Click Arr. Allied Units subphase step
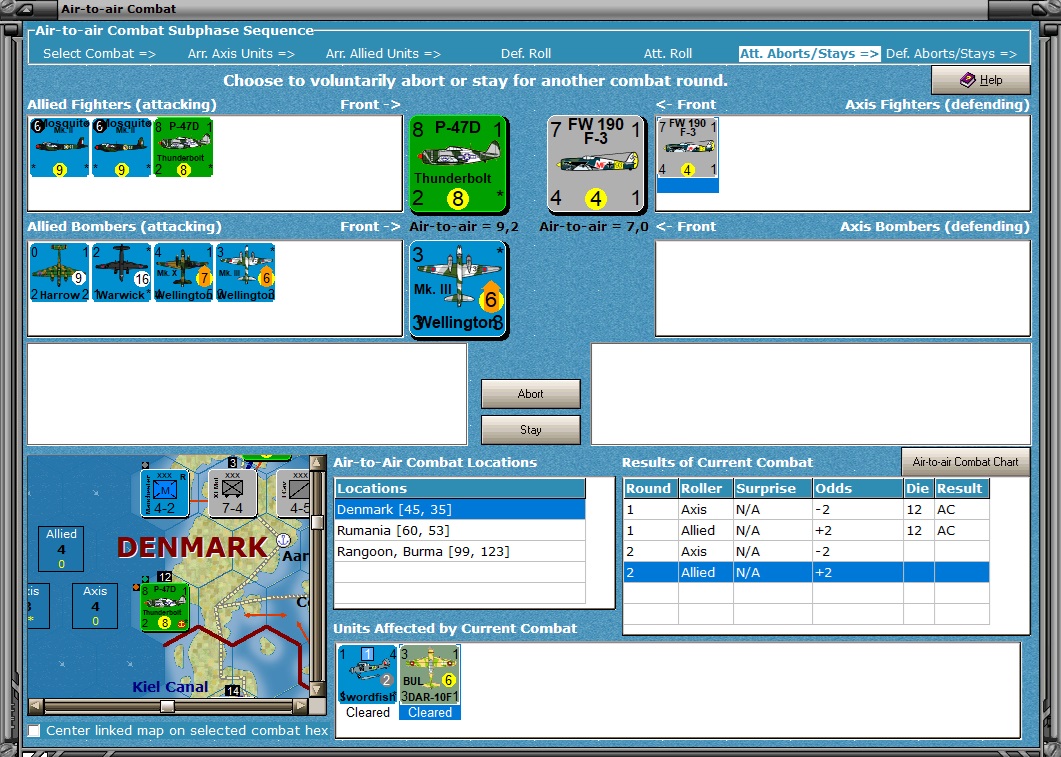The width and height of the screenshot is (1061, 757). [383, 53]
